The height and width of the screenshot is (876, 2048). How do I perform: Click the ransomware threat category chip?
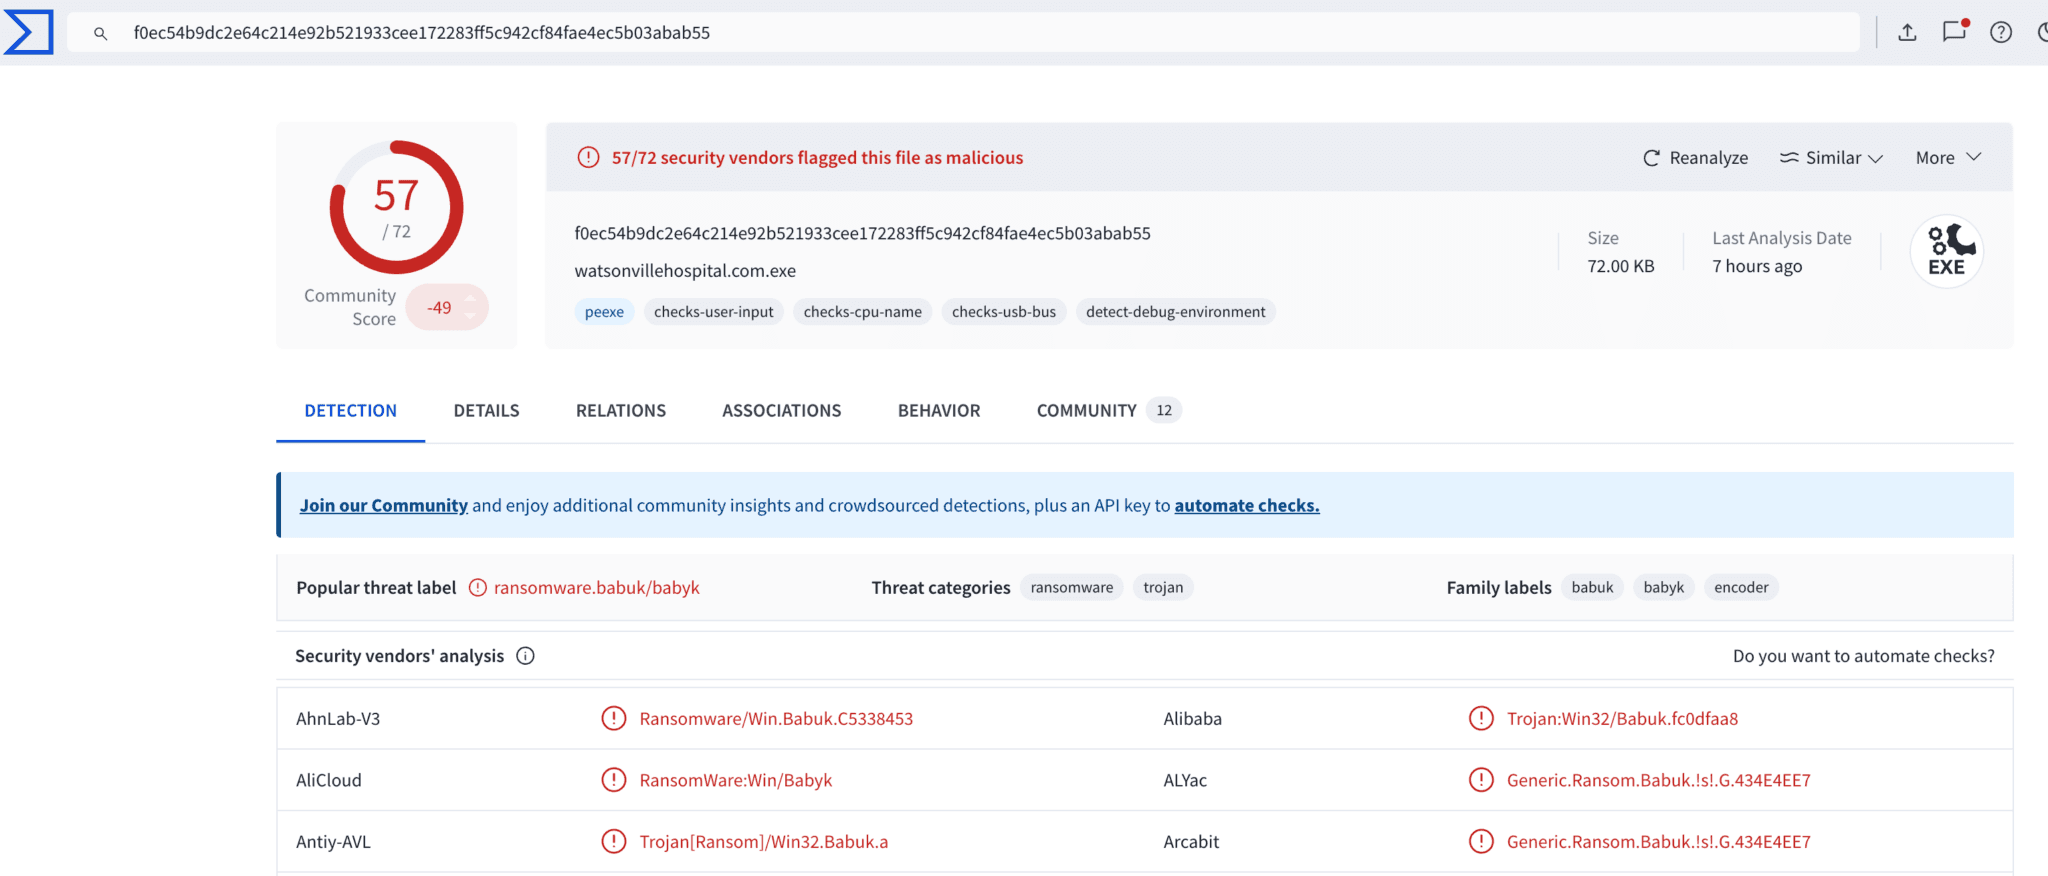1072,588
